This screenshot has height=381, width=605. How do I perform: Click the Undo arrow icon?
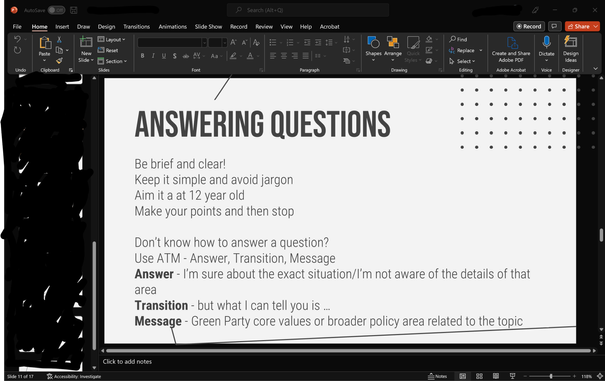click(17, 39)
